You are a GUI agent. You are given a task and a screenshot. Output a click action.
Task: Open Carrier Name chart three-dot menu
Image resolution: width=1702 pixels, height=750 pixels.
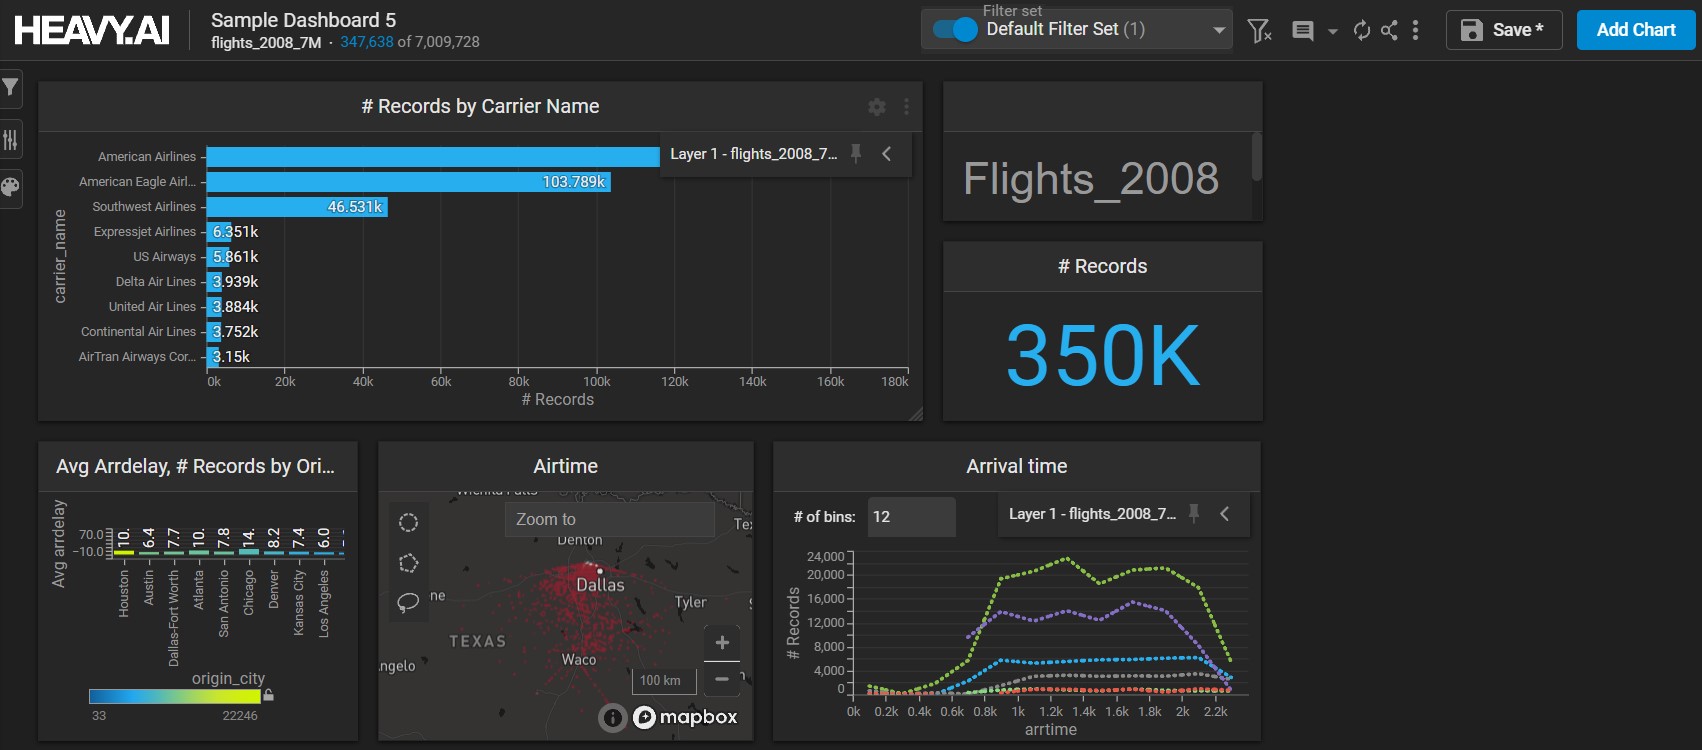click(906, 107)
